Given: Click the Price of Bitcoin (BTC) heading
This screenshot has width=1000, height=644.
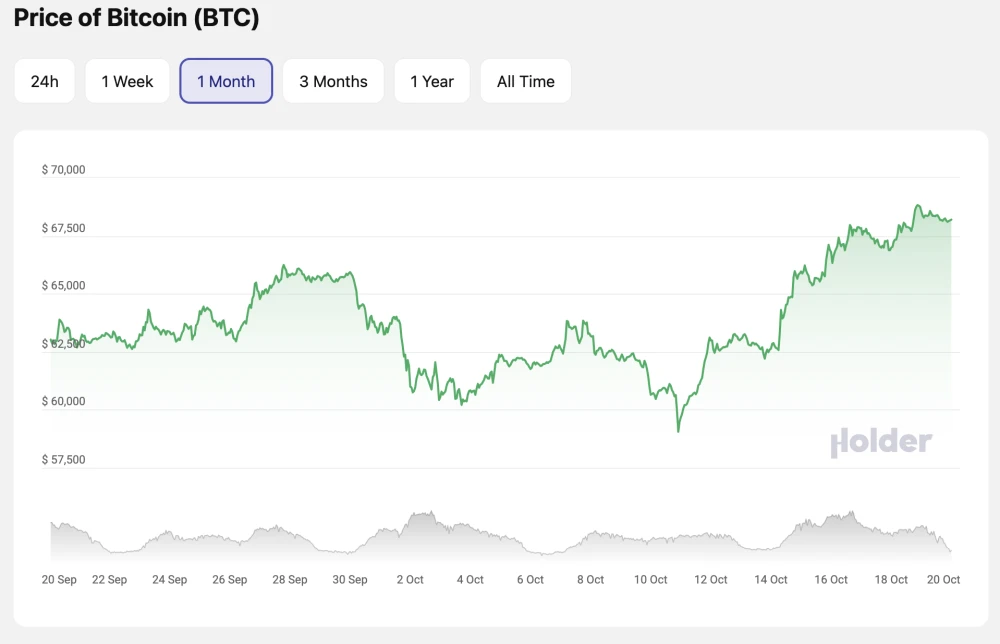Looking at the screenshot, I should pyautogui.click(x=136, y=18).
